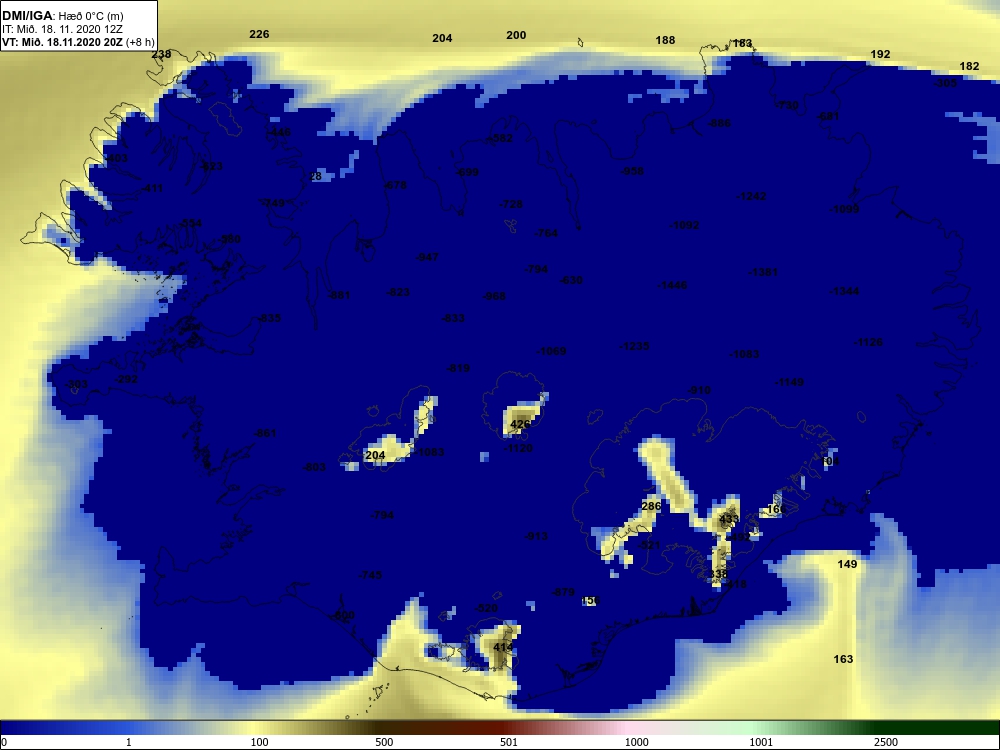Click the legend value 100
The width and height of the screenshot is (1000, 750).
(259, 742)
